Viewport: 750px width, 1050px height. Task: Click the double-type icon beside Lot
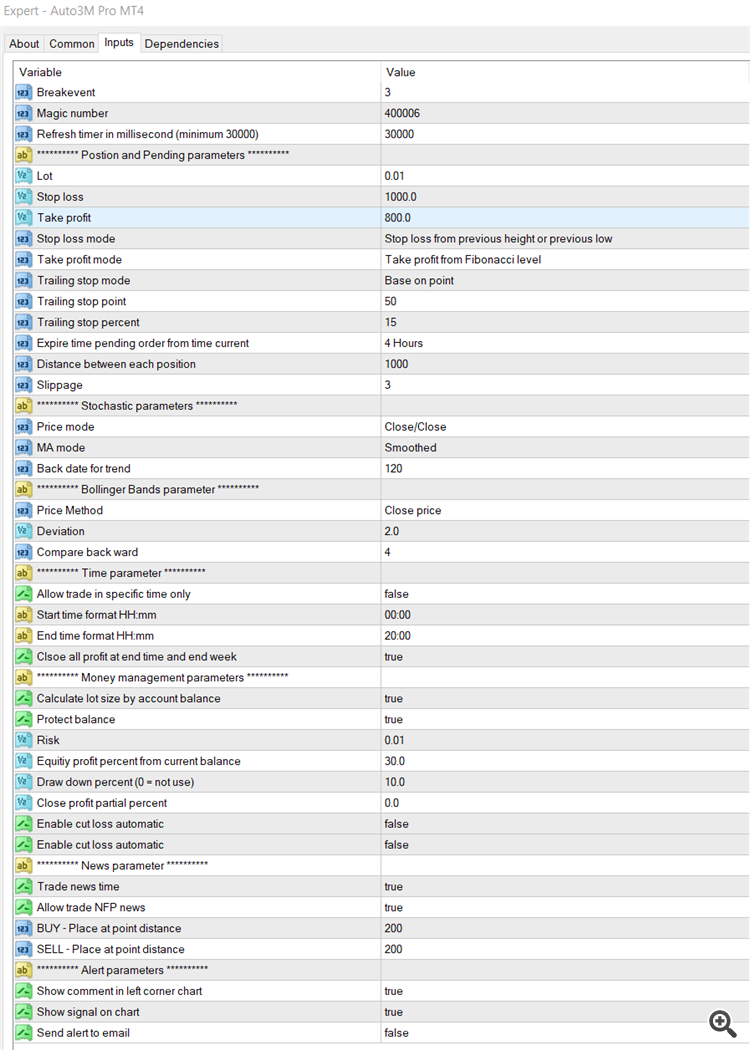[x=23, y=176]
